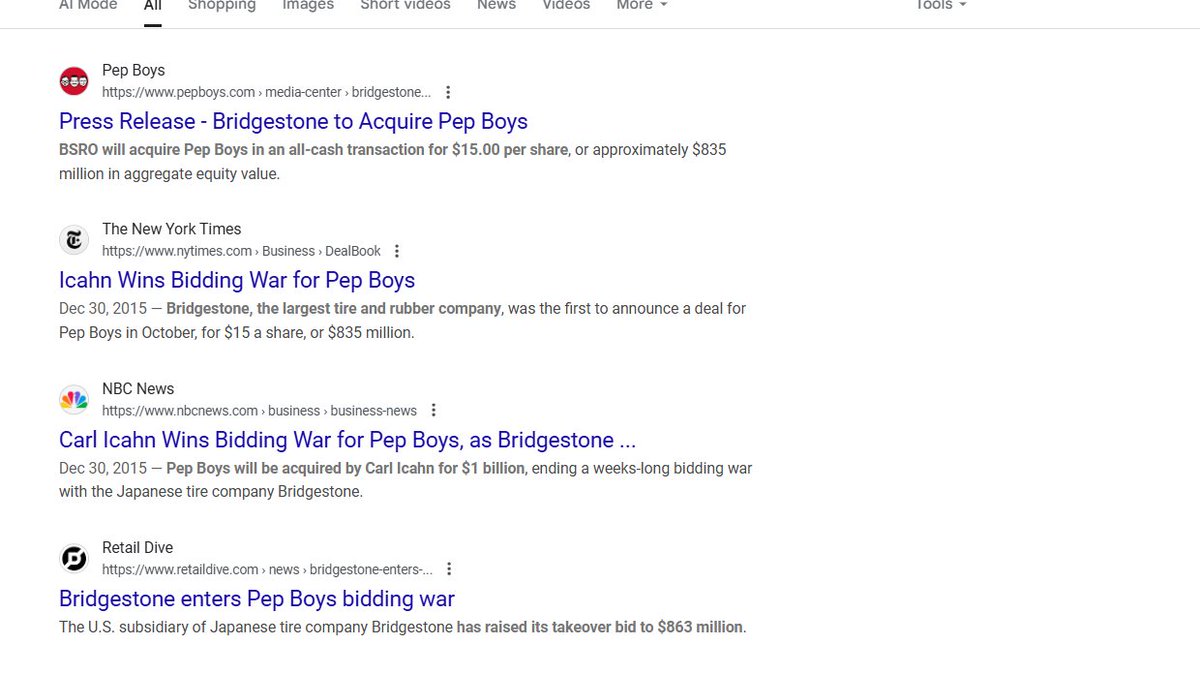Click the nytimes.com DealBook URL breadcrumb
Viewport: 1200px width, 675px height.
click(241, 251)
